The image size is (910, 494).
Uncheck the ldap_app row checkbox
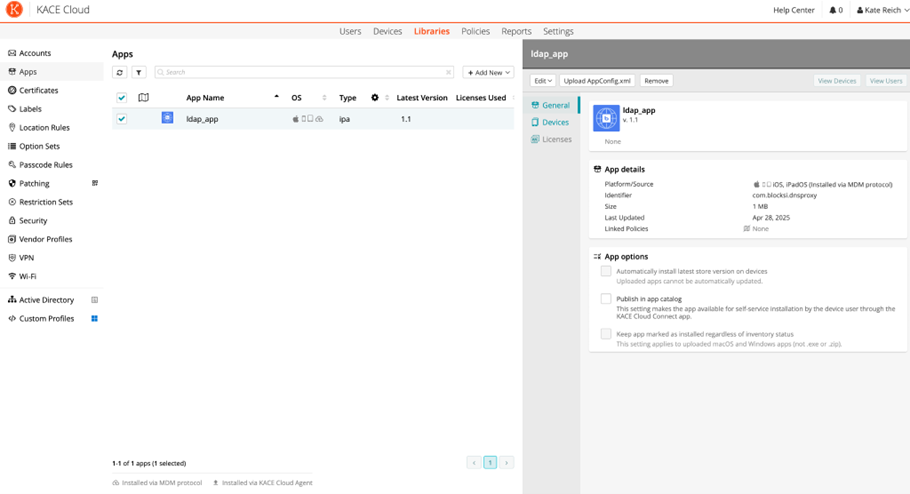[x=121, y=118]
